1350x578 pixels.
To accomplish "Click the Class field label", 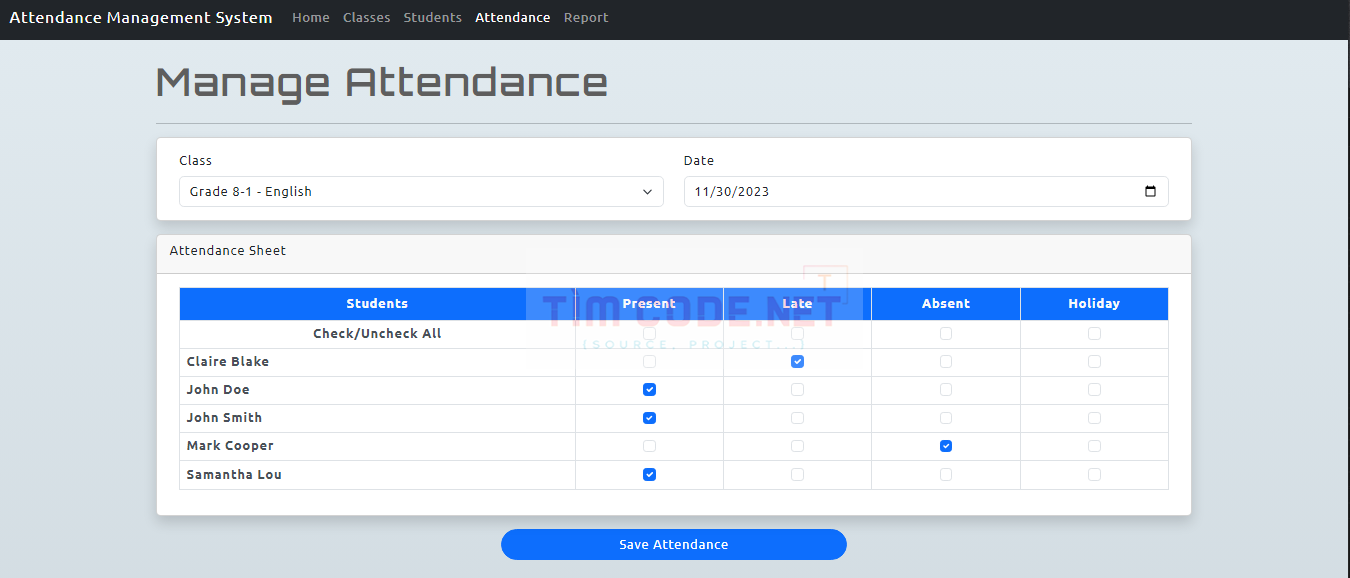I will (x=196, y=160).
